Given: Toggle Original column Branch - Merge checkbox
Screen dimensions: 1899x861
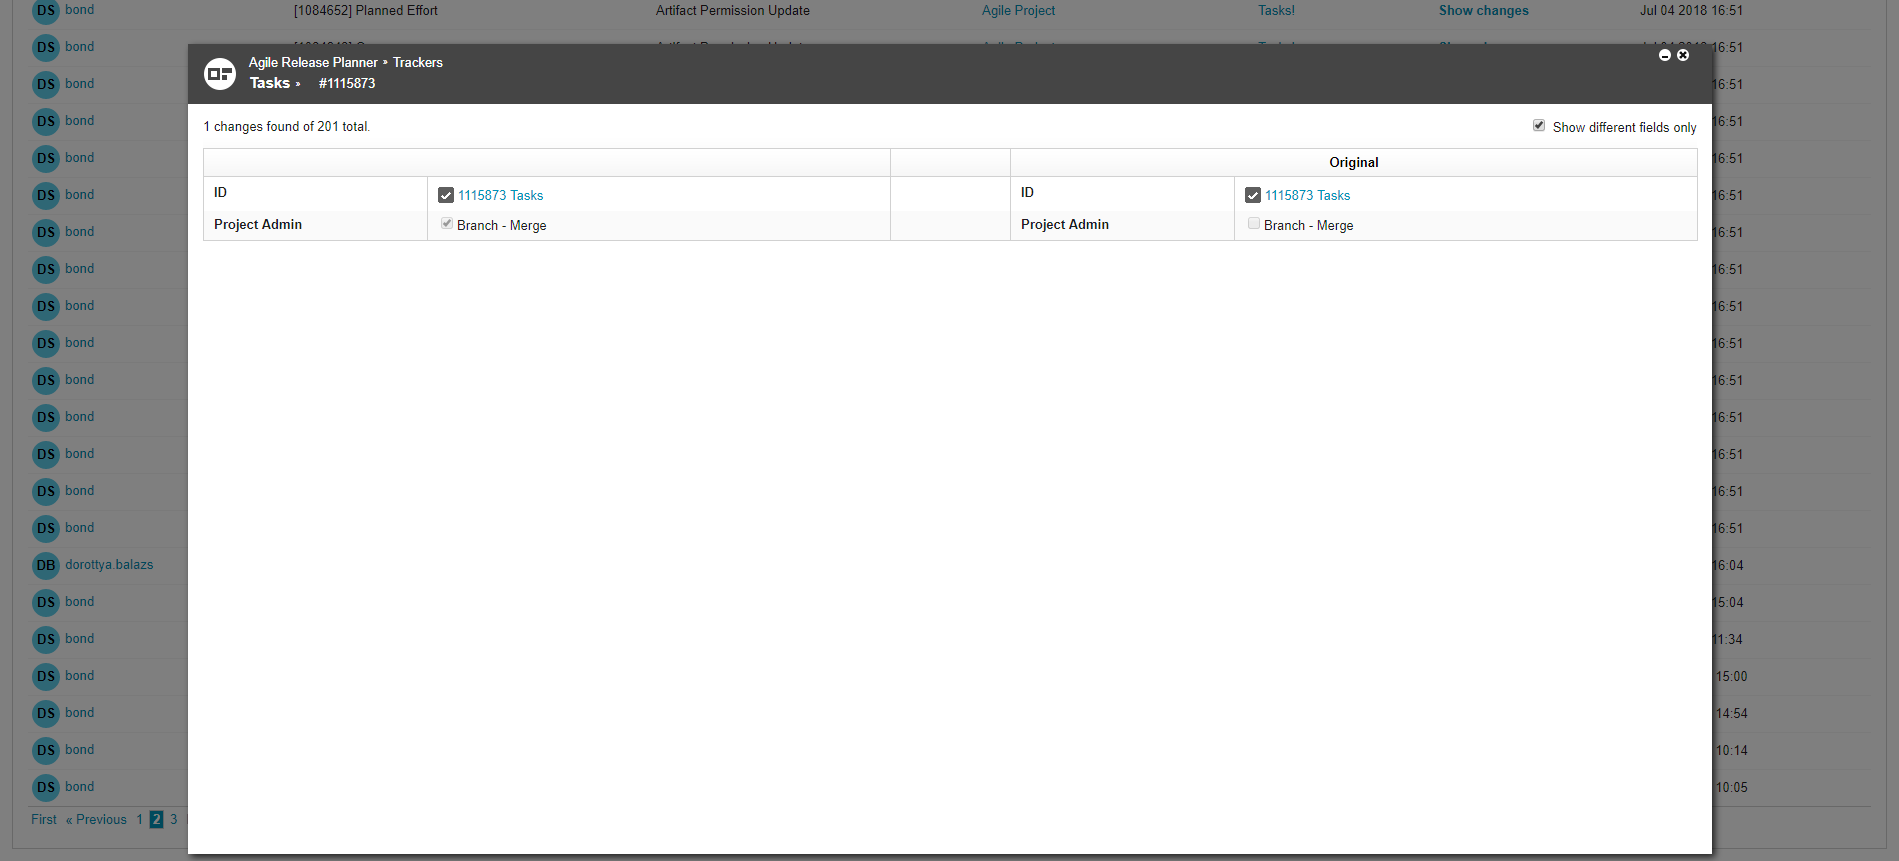Looking at the screenshot, I should [1254, 223].
